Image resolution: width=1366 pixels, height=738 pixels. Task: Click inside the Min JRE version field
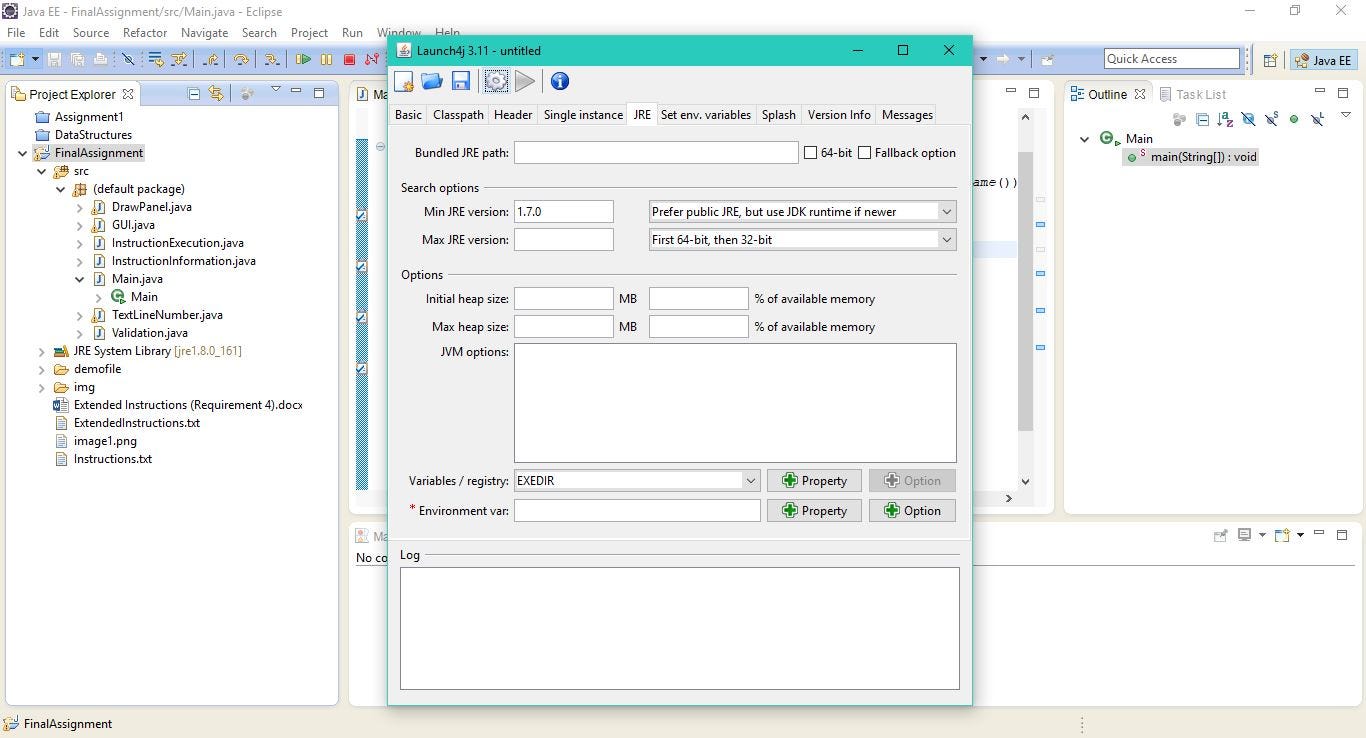pyautogui.click(x=563, y=211)
